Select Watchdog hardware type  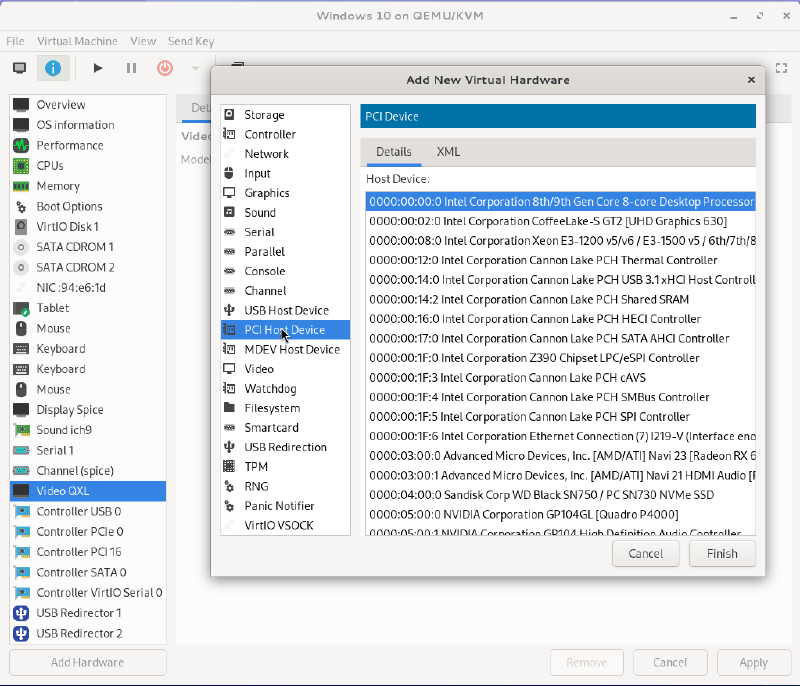285,389
